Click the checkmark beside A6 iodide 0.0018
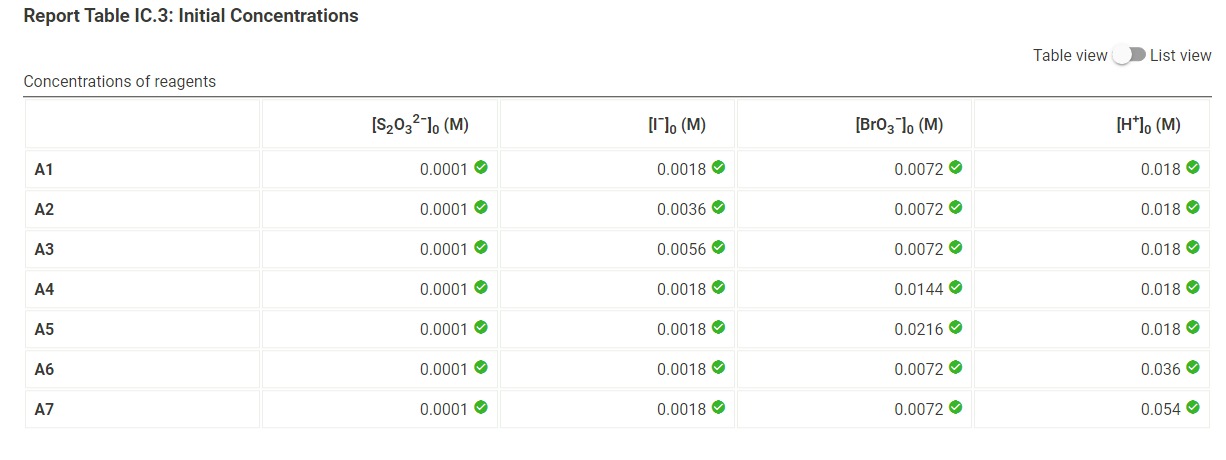The image size is (1226, 460). (718, 368)
